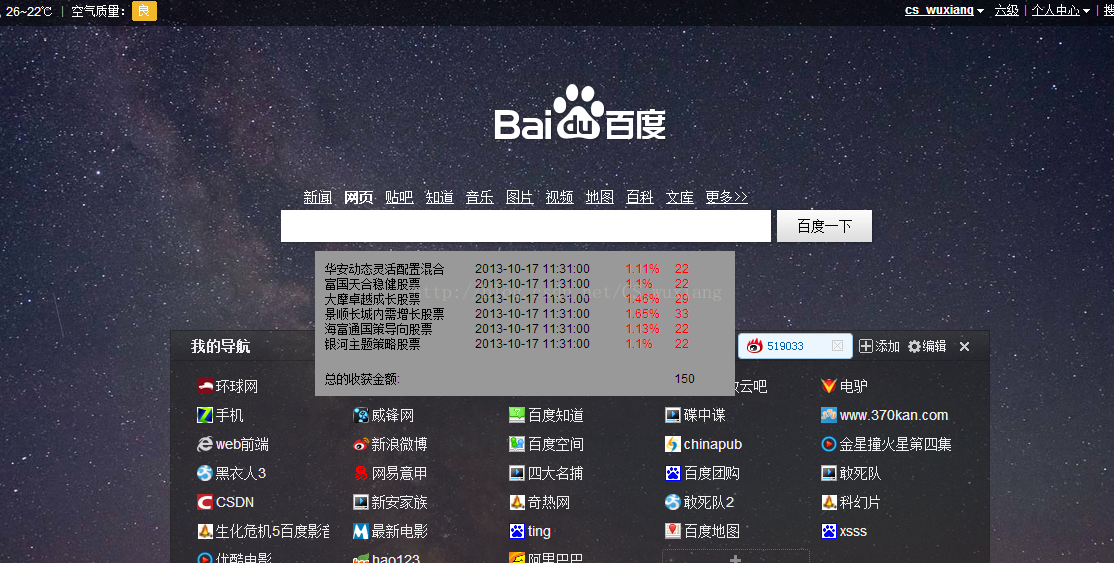Open the 敢死队2 globe icon
This screenshot has width=1114, height=563.
[673, 503]
